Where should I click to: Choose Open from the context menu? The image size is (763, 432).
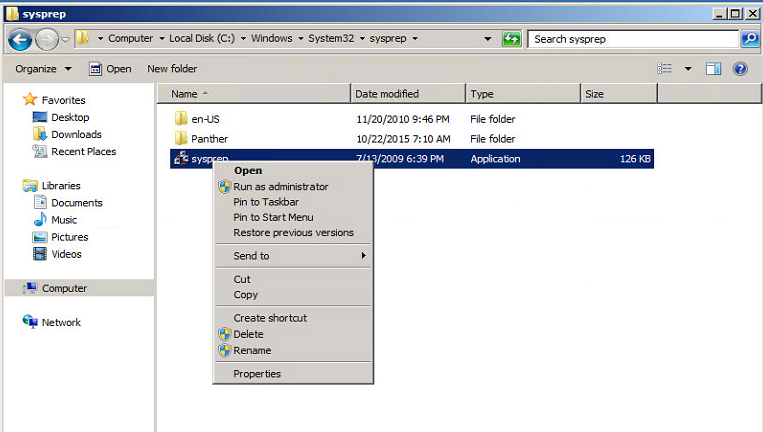(x=293, y=170)
